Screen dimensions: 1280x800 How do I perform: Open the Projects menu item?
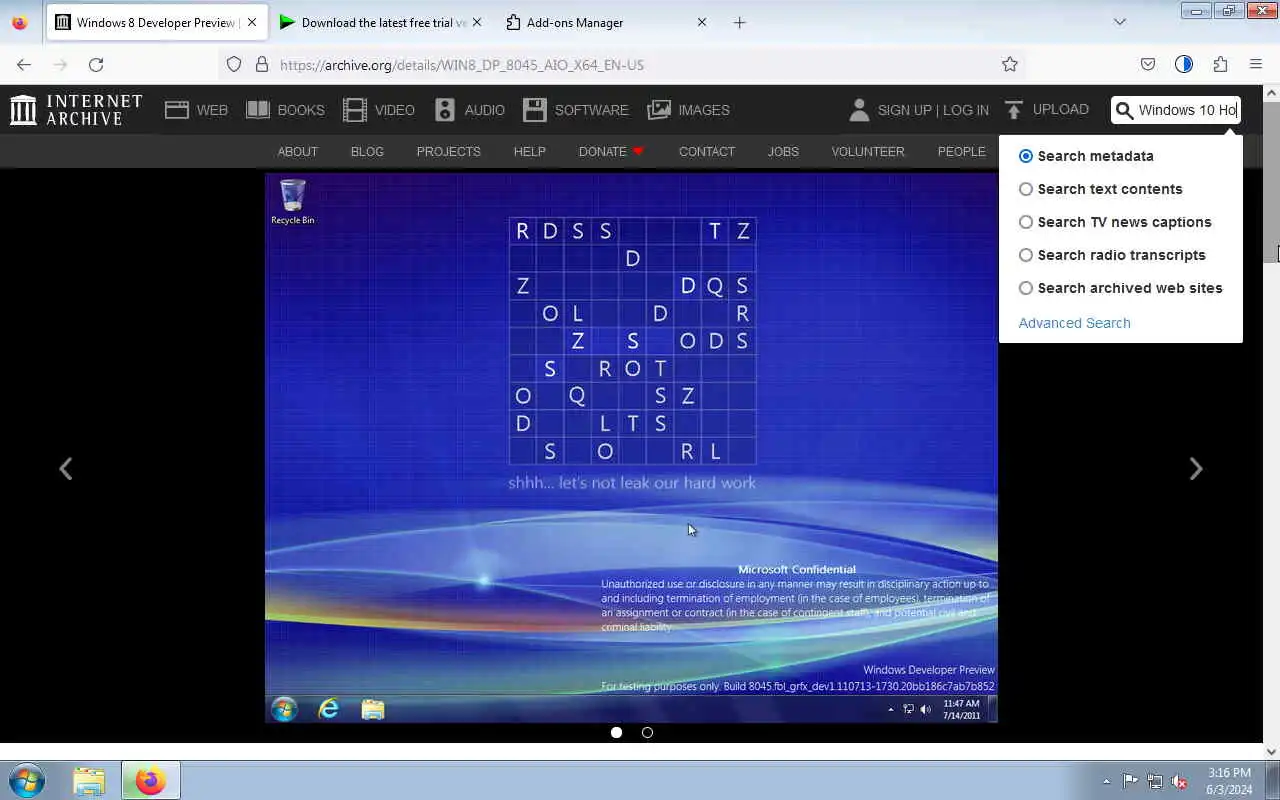tap(448, 151)
